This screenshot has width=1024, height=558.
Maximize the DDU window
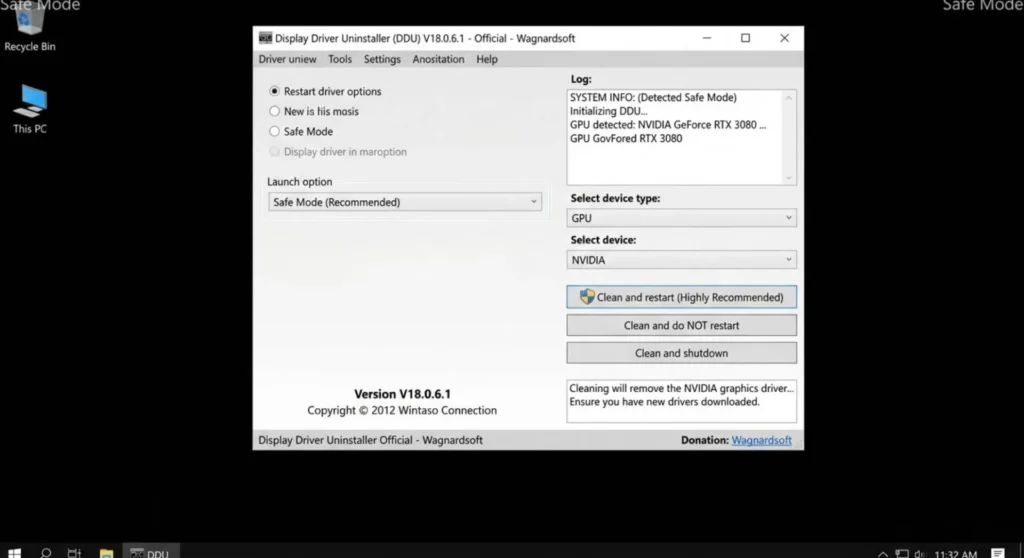click(745, 38)
